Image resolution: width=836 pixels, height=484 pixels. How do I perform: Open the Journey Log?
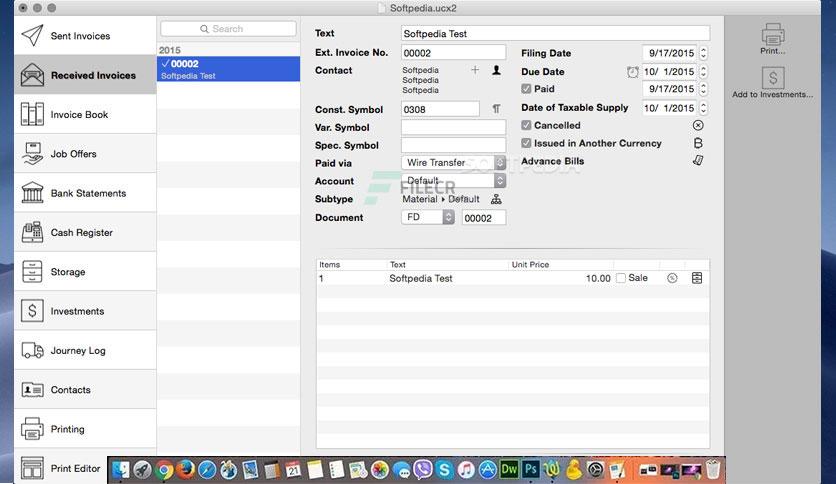pos(85,350)
